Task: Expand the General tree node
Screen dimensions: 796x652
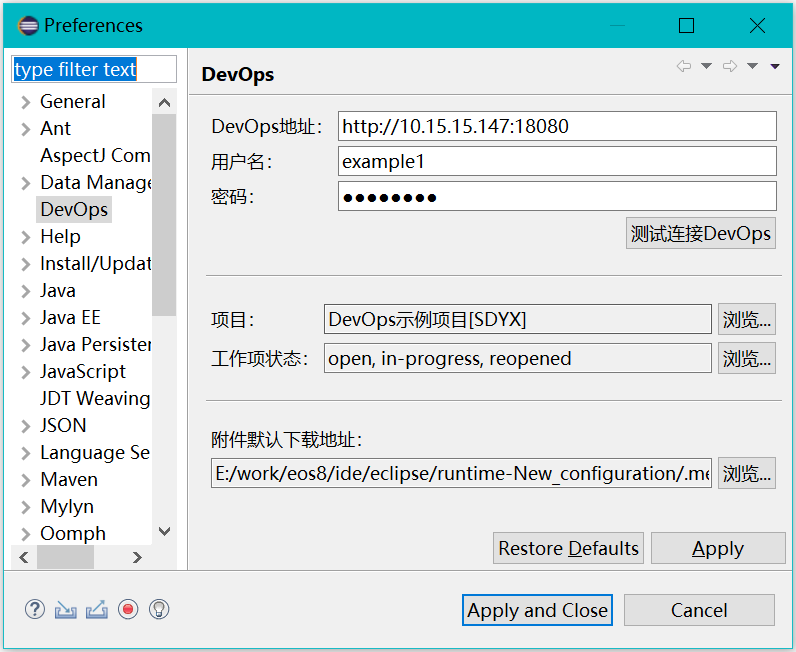Action: 26,102
